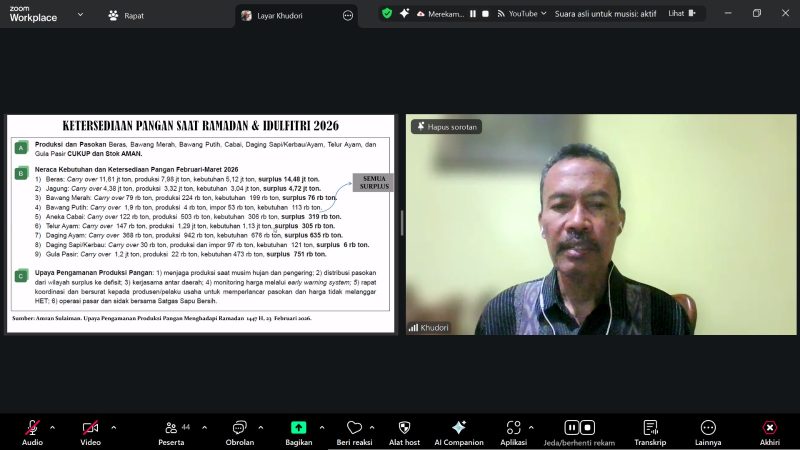Click the Lihat view button
The image size is (800, 450).
point(676,14)
